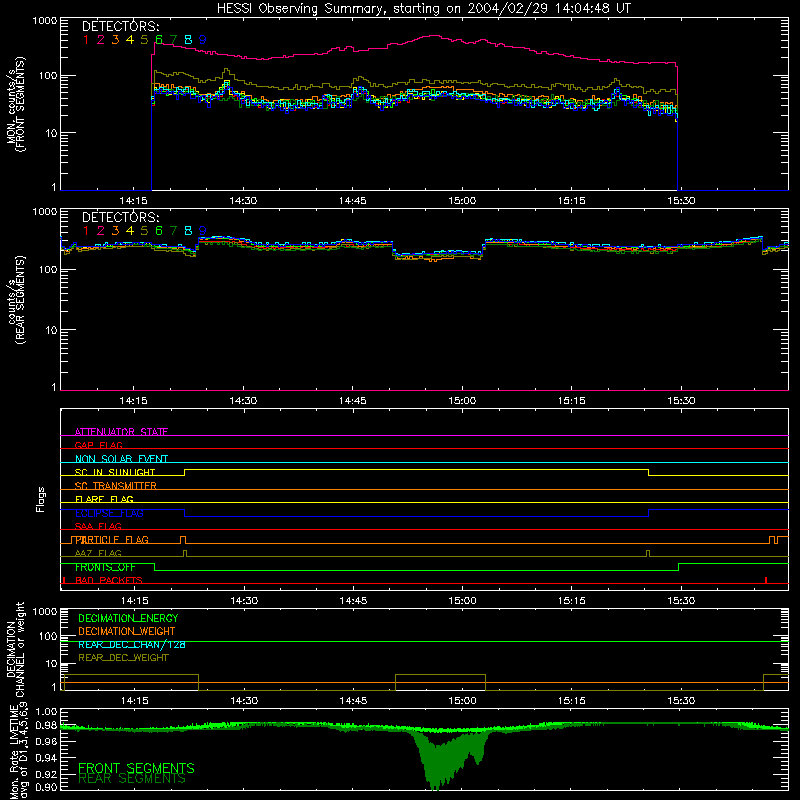Click the SC TRANSMITTER flag label
The width and height of the screenshot is (800, 800).
116,486
